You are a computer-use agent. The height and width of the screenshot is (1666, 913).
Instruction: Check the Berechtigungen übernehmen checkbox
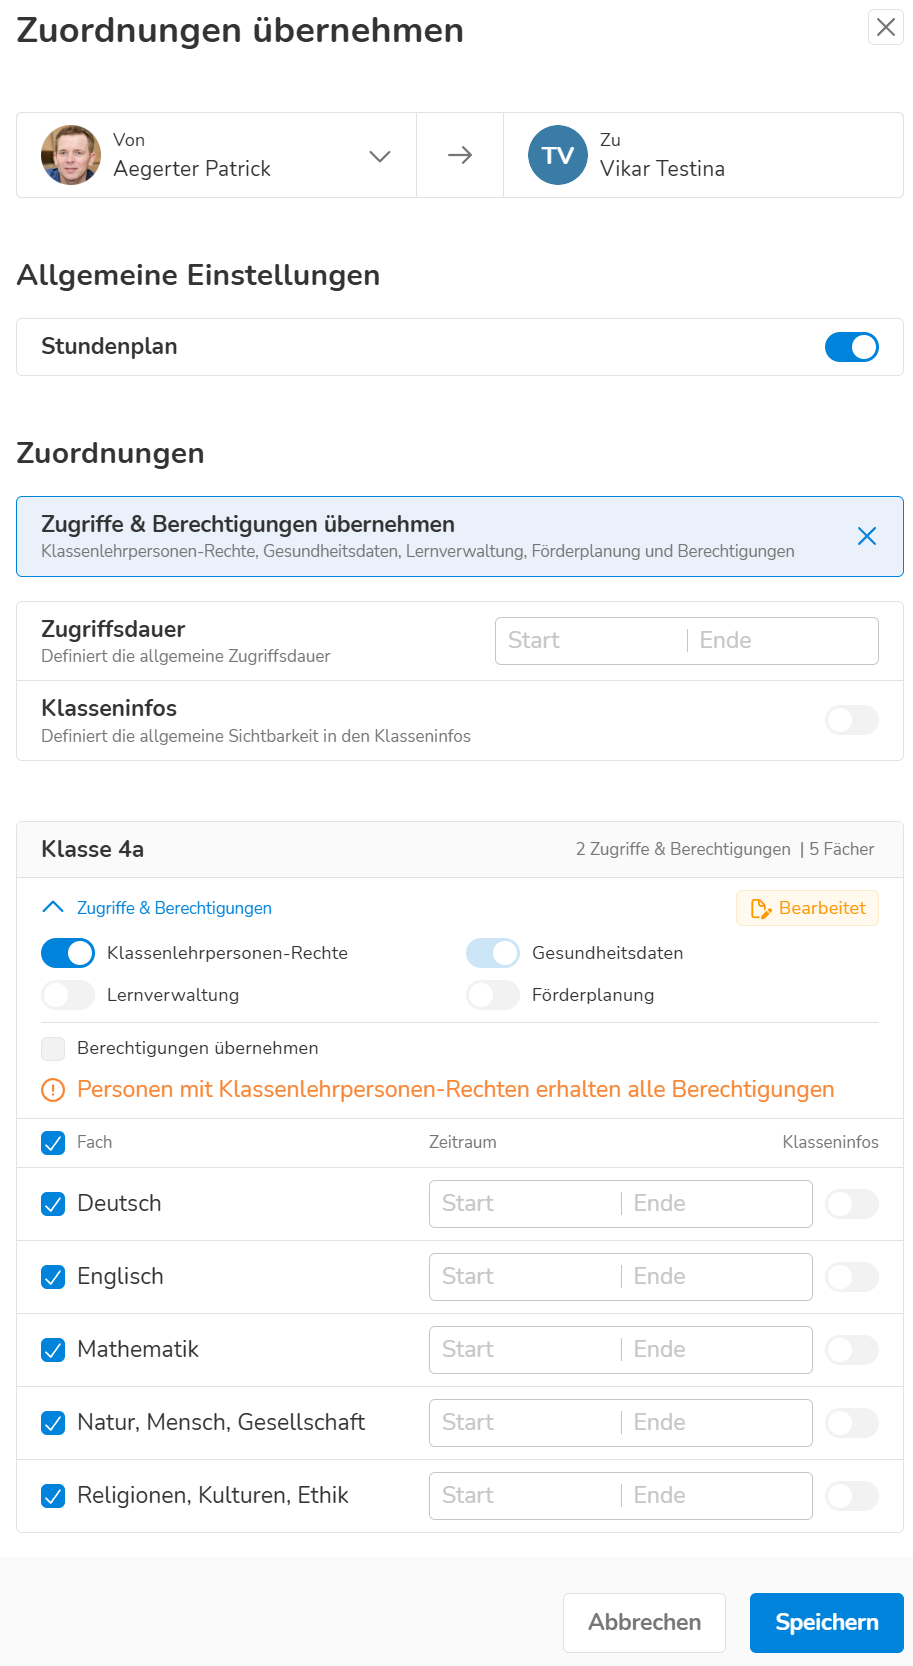(x=53, y=1048)
